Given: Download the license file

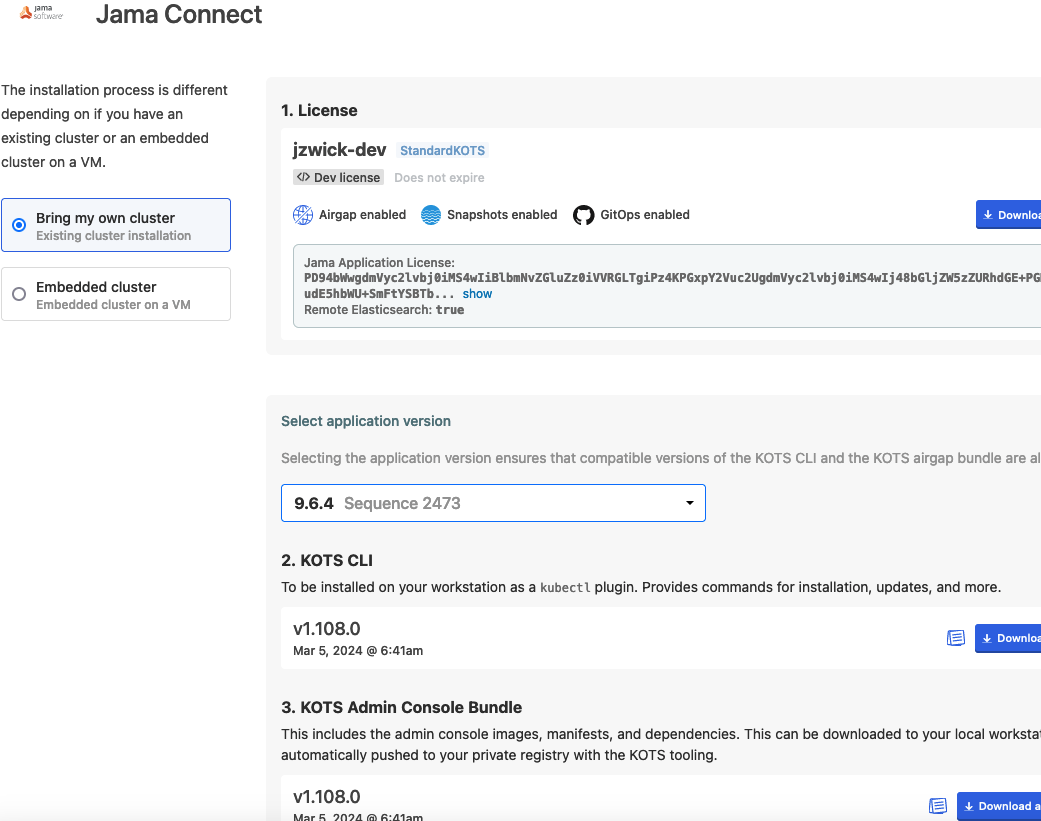Looking at the screenshot, I should coord(1009,215).
